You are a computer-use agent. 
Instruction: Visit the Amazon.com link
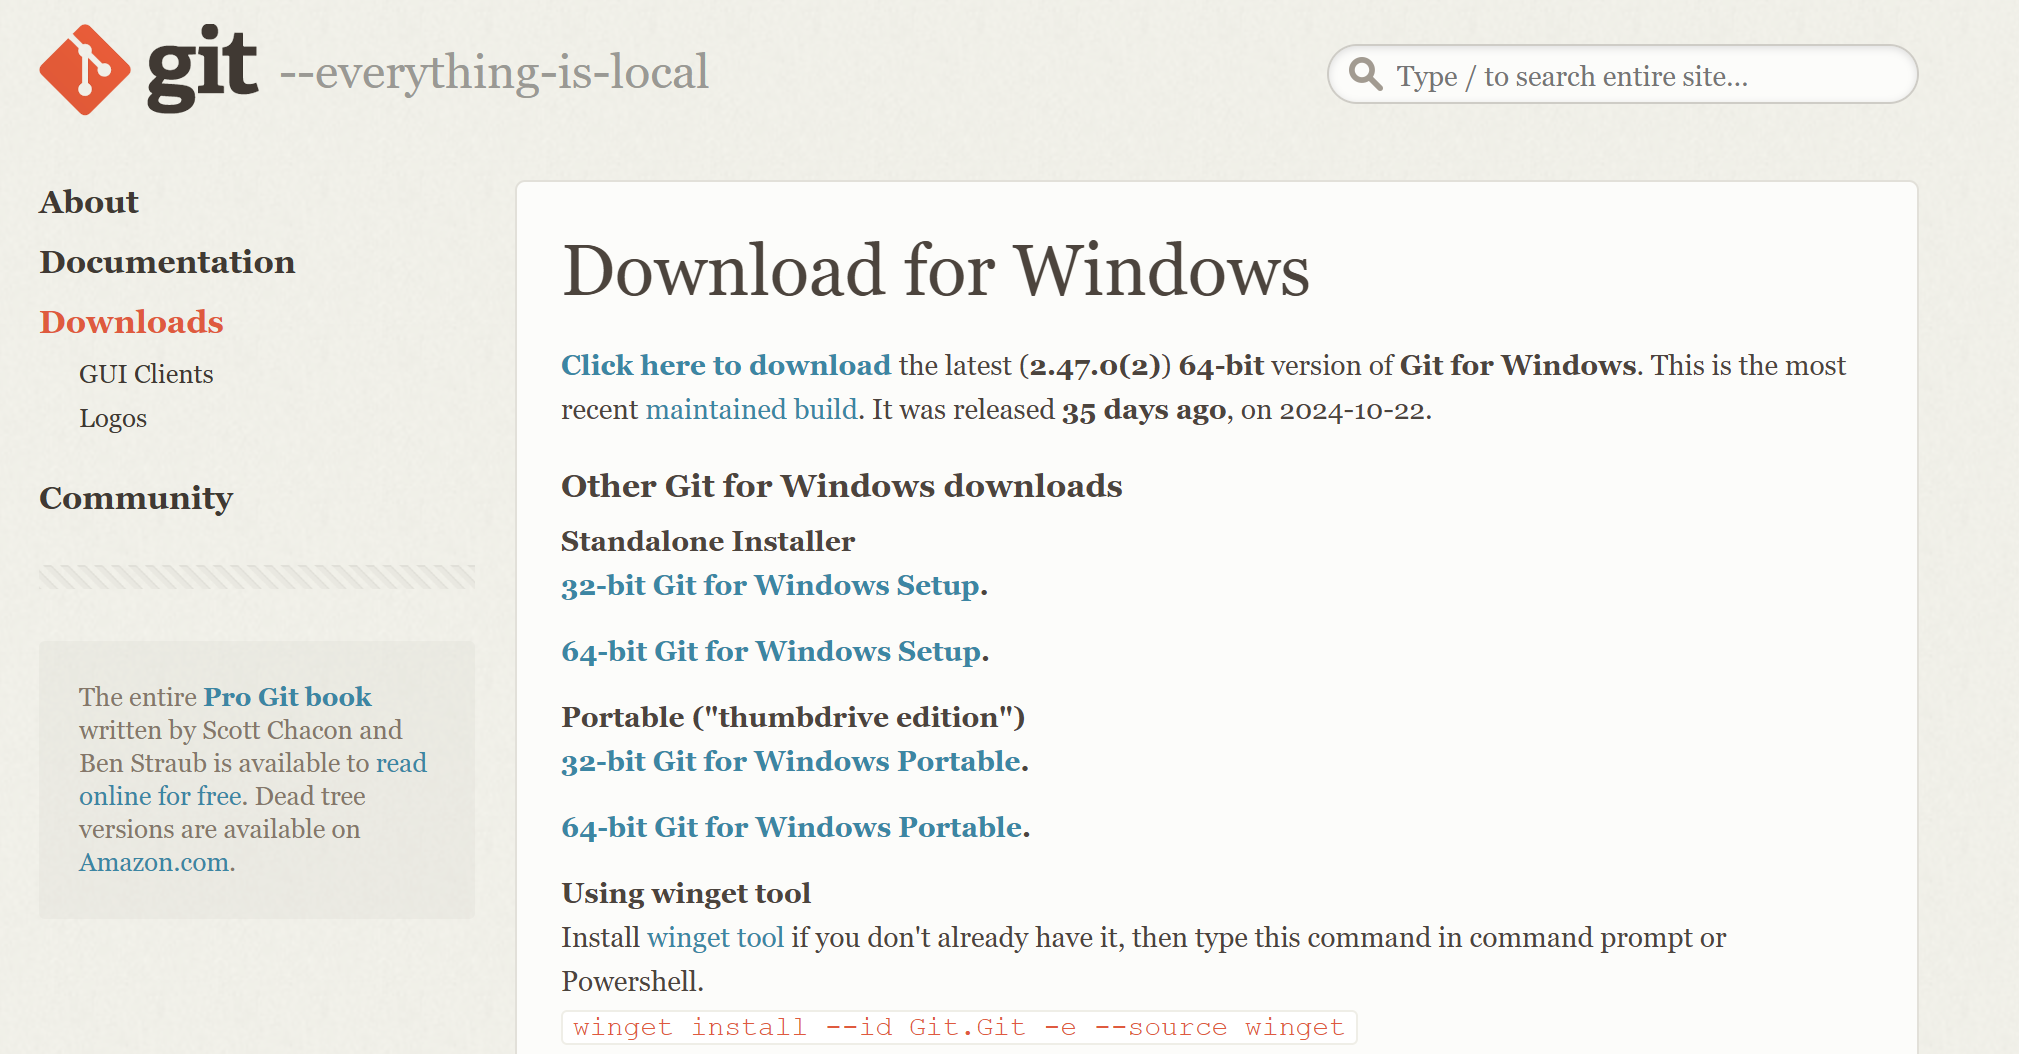[155, 862]
